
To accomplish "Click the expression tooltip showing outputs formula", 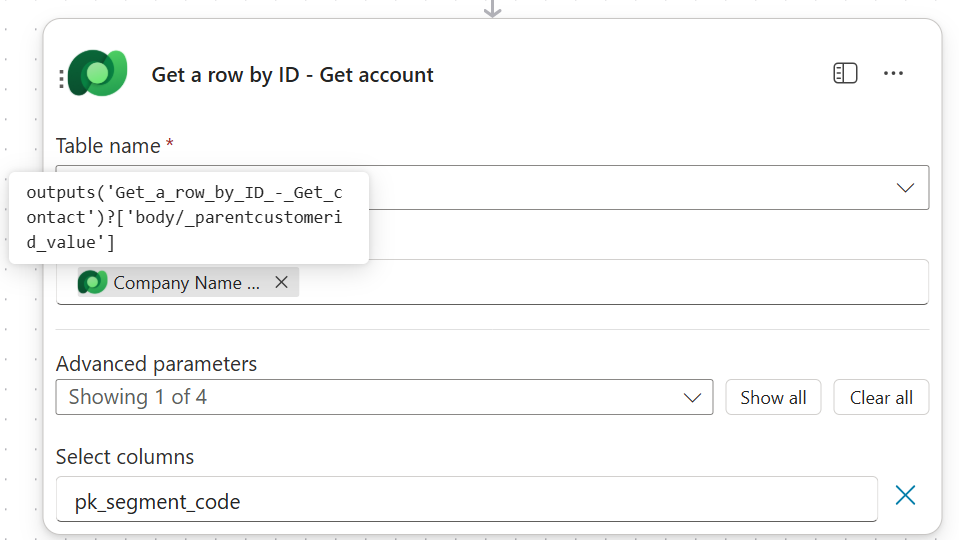I will coord(188,217).
